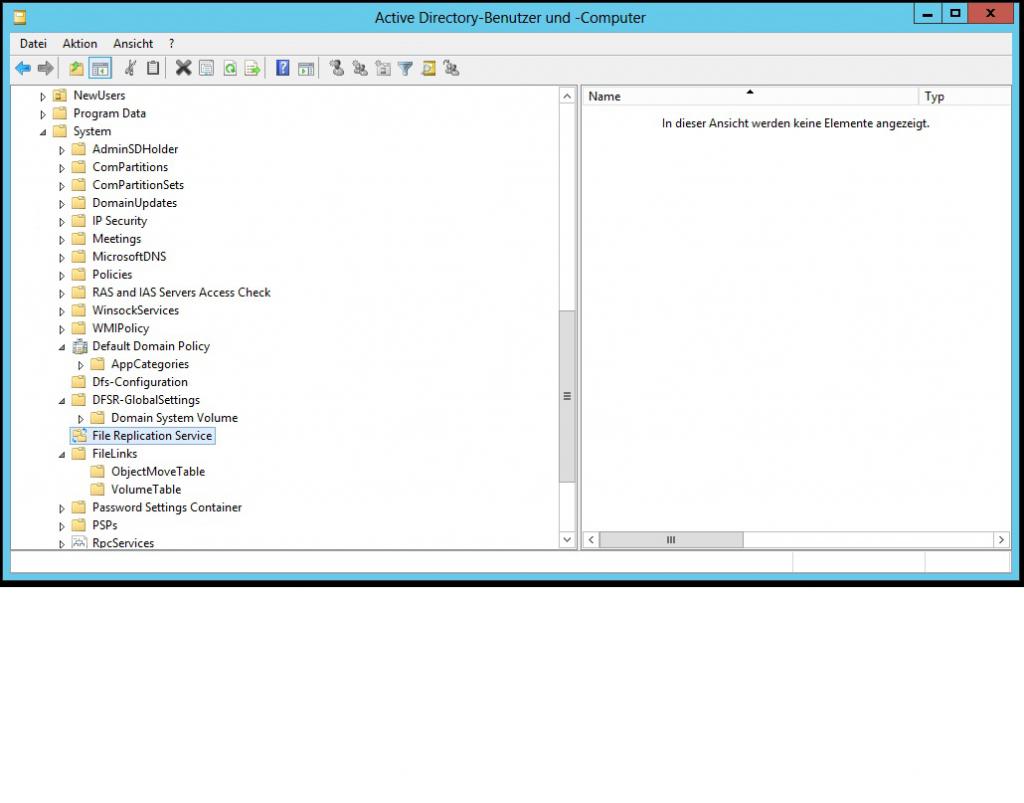
Task: Sort by the Typ column header
Action: point(965,96)
